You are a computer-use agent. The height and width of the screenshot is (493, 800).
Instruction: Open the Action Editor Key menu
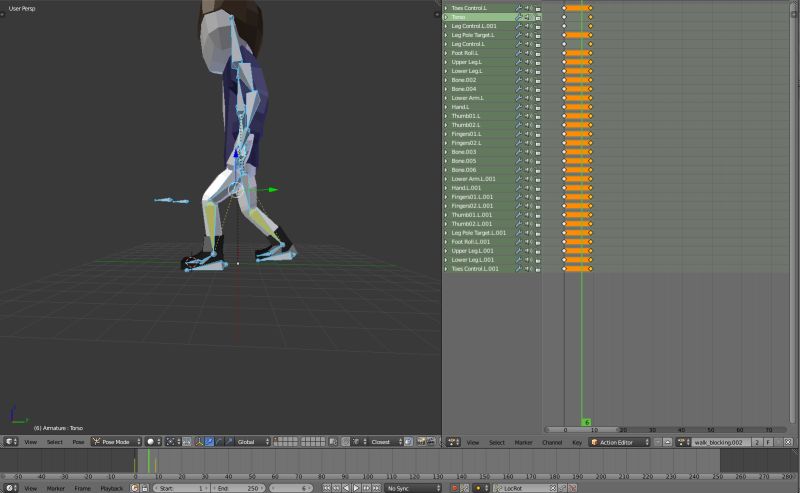tap(577, 442)
